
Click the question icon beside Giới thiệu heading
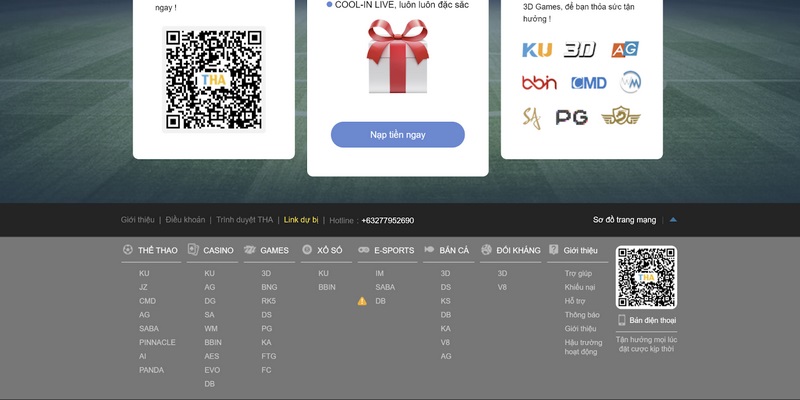[554, 249]
